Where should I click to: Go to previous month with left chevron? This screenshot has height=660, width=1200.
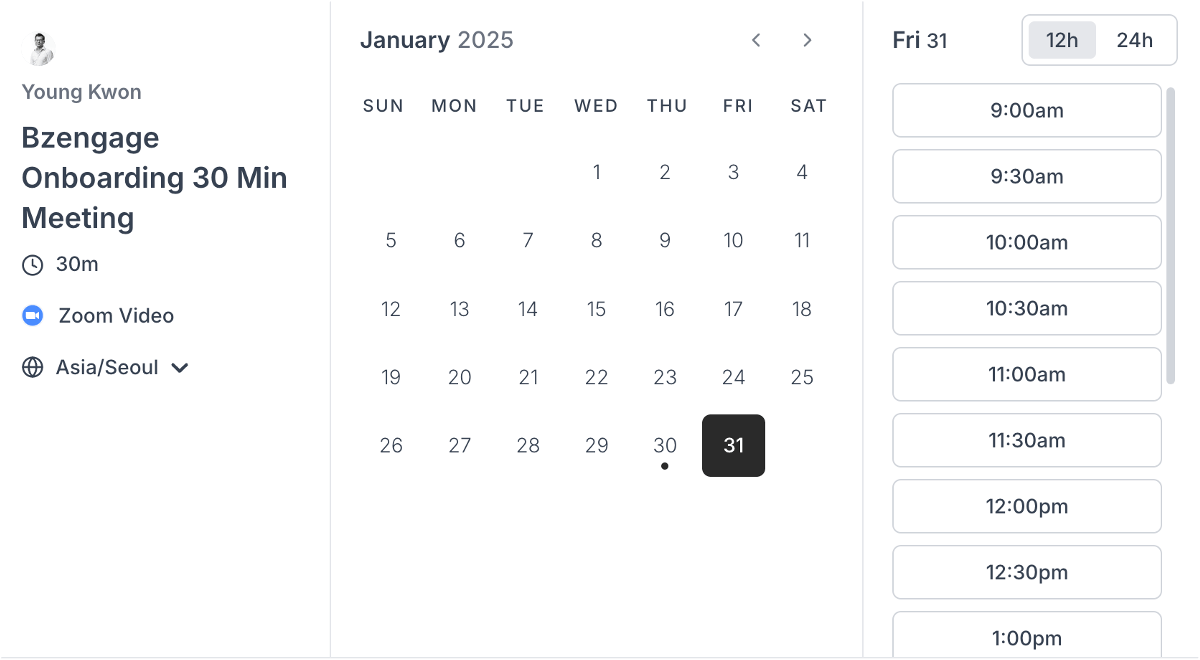[756, 40]
